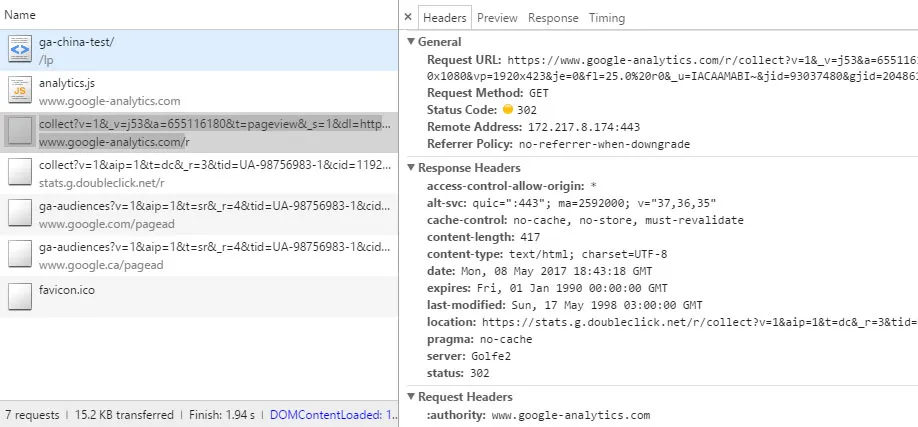Click the Finish: 1.94 s status entry
Viewport: 918px width, 427px height.
click(222, 415)
